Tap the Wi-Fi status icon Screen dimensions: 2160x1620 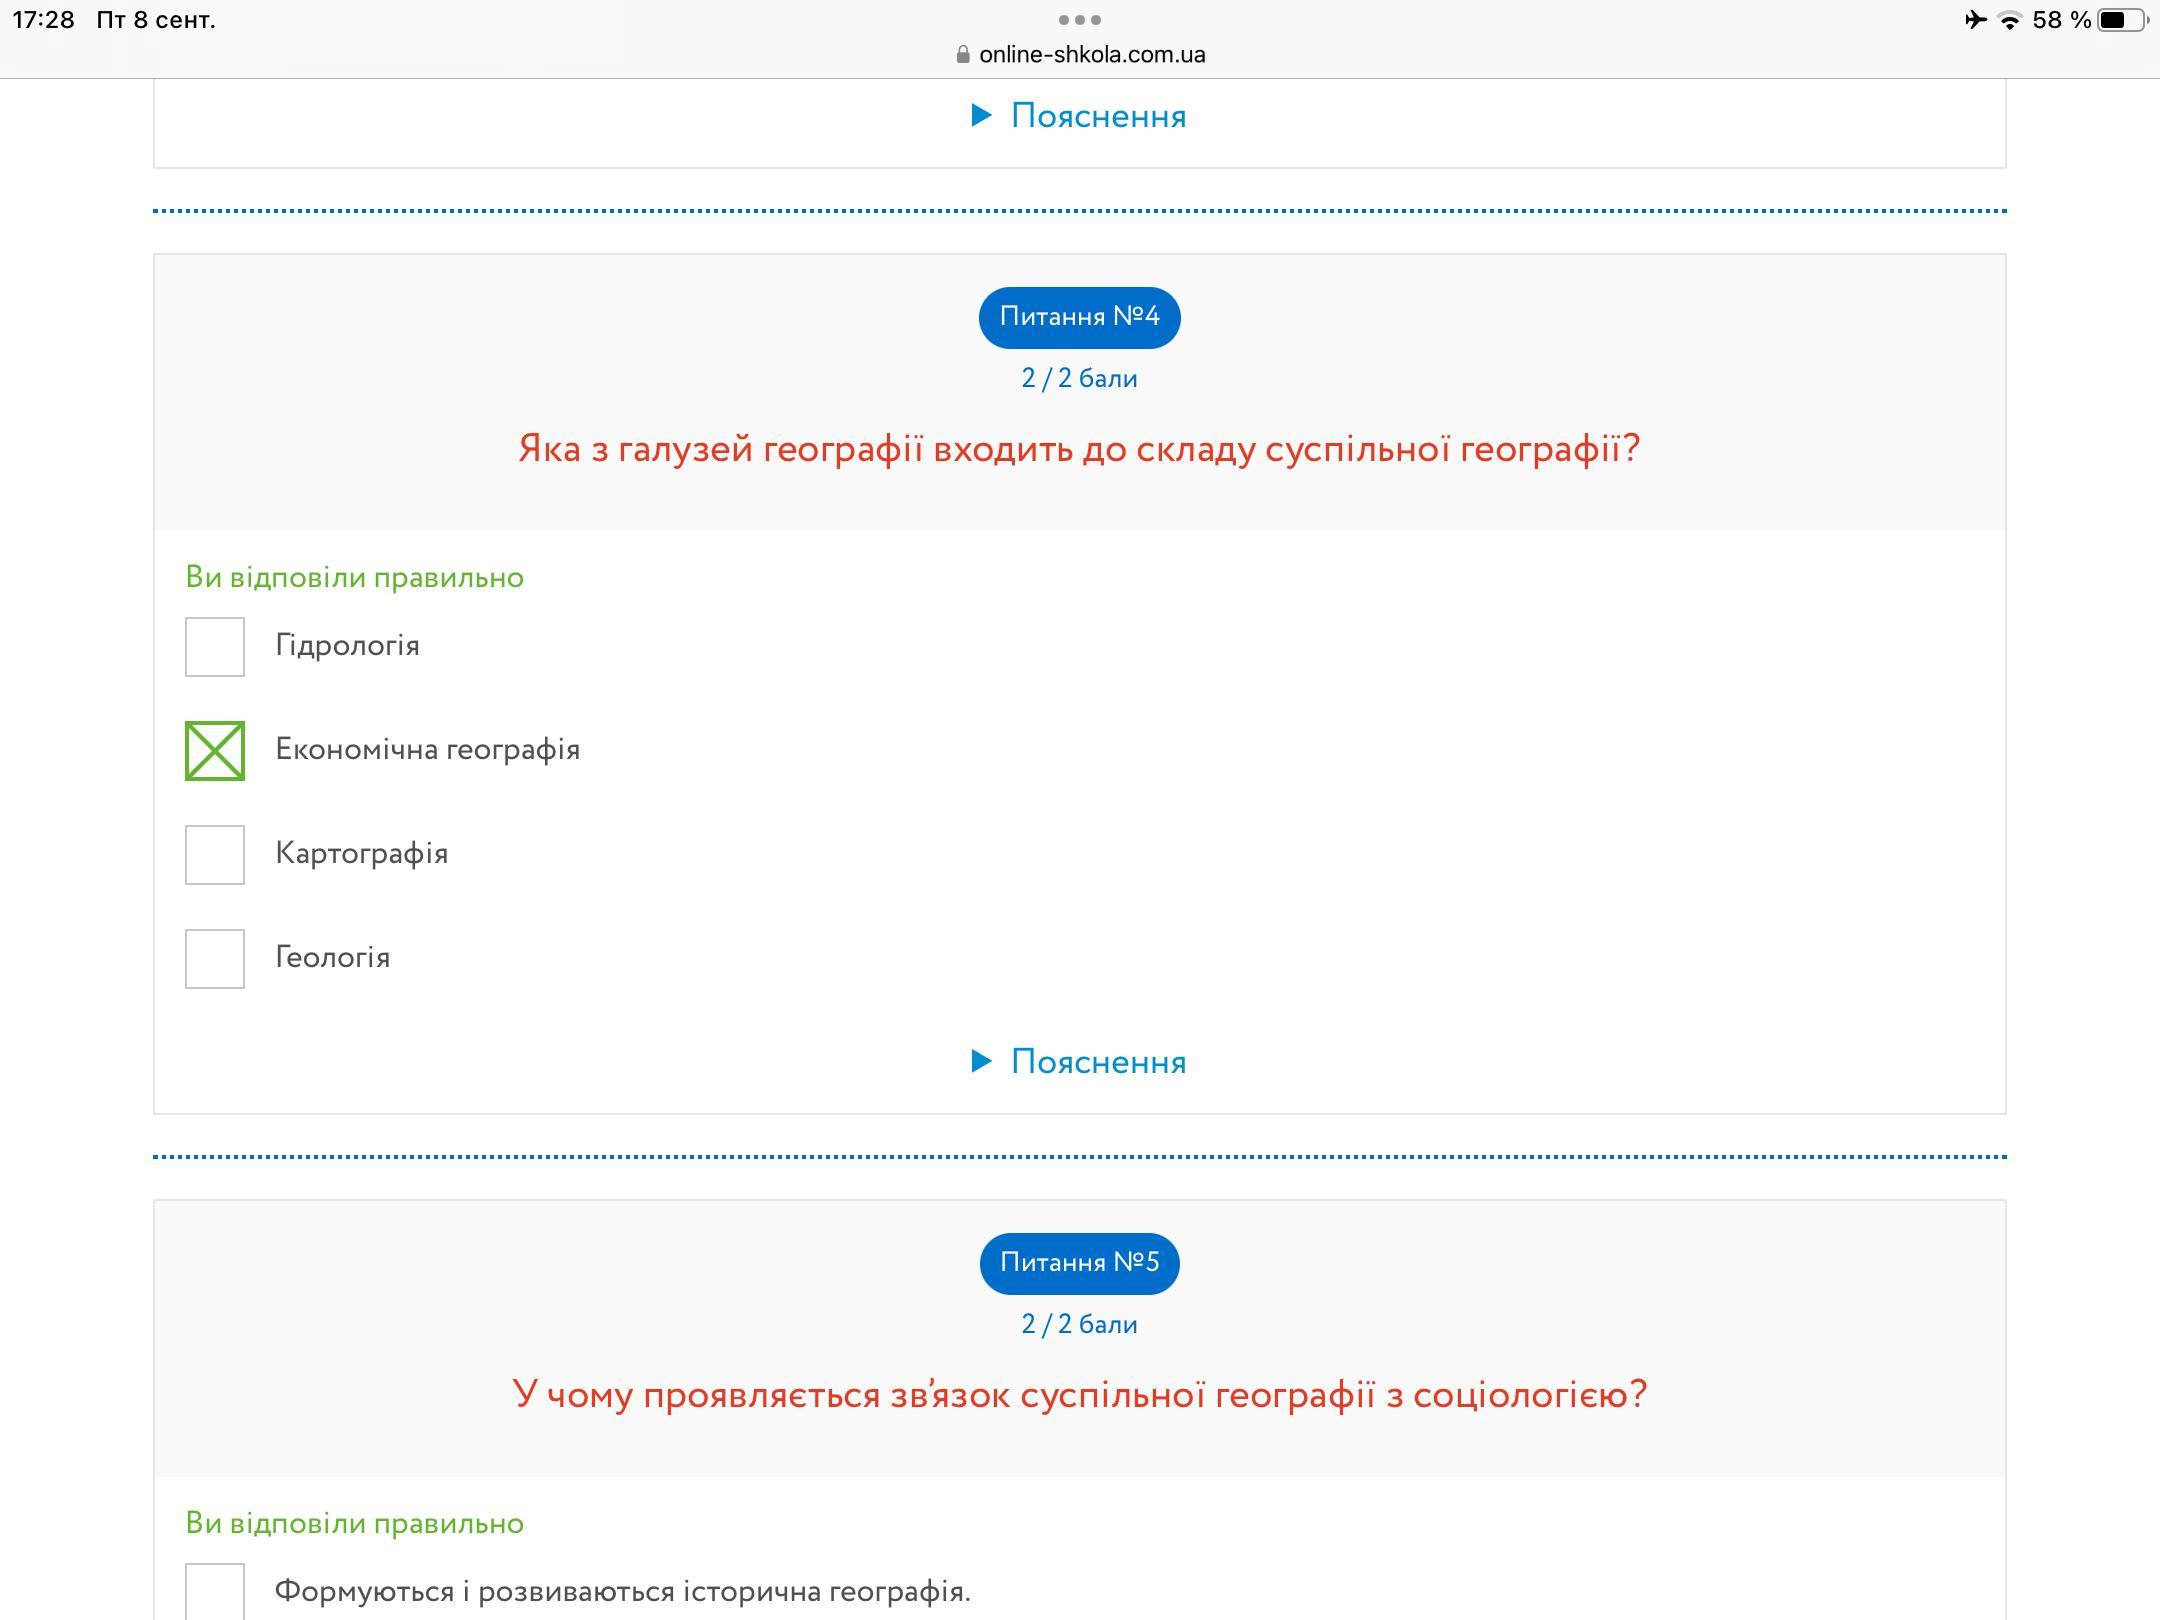(x=2009, y=20)
